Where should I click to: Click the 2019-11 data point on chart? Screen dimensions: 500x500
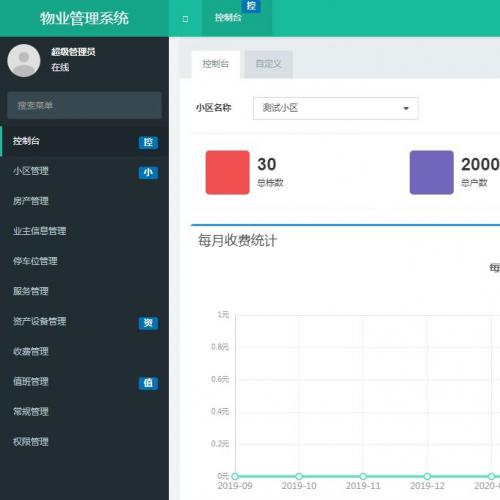point(363,476)
